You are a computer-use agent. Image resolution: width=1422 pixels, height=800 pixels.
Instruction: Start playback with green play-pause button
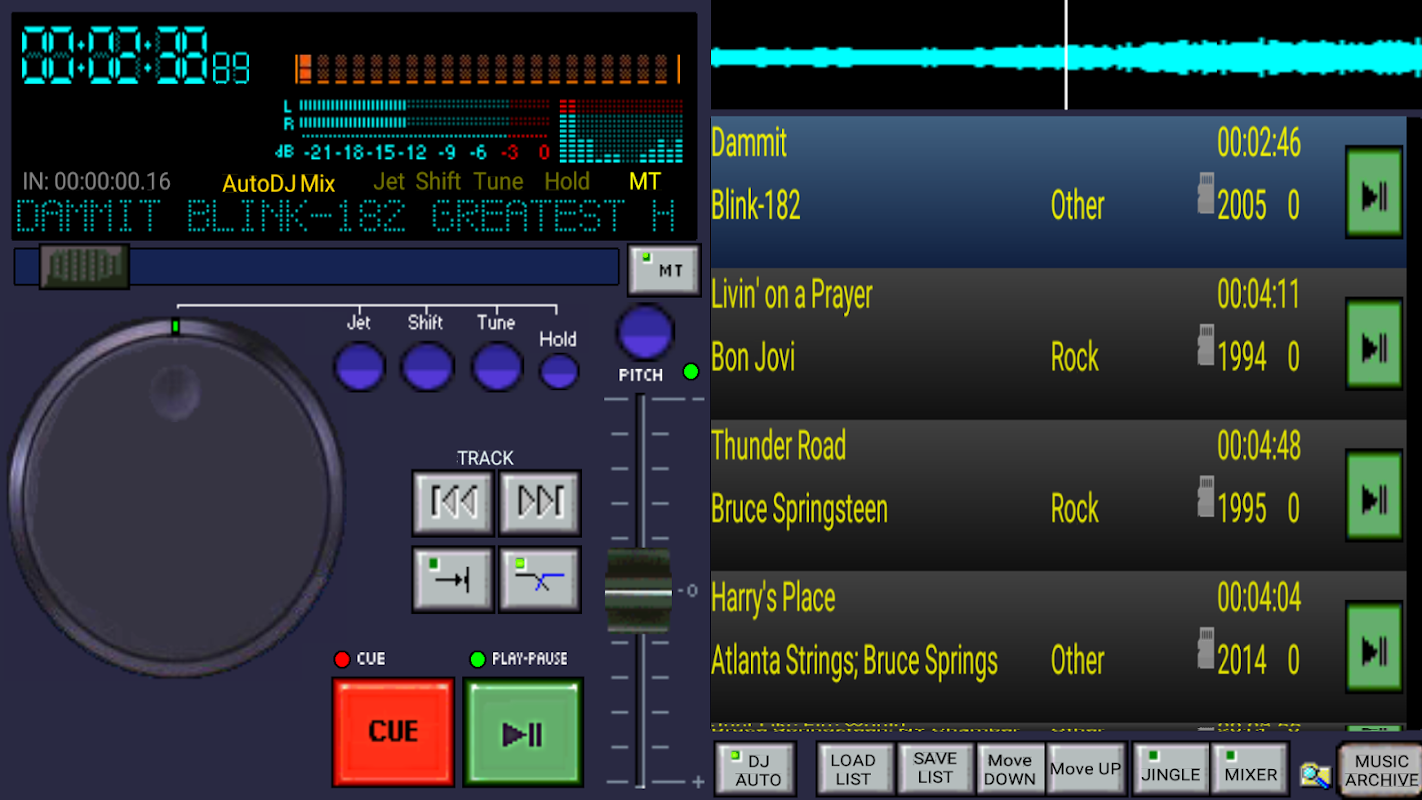coord(523,733)
